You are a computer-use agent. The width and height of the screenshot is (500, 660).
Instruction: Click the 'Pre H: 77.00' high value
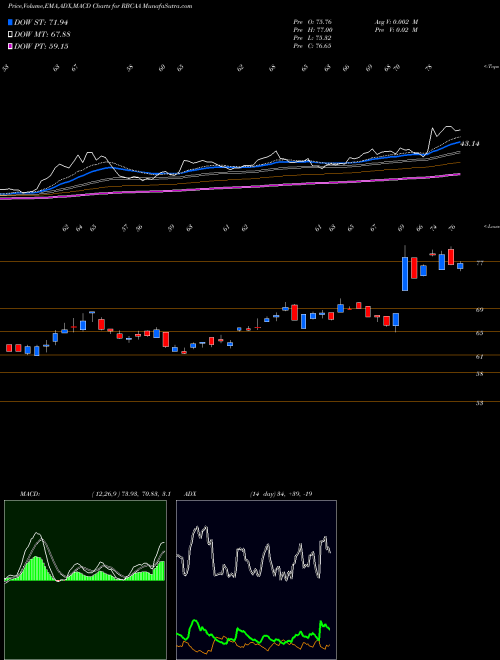tap(313, 30)
